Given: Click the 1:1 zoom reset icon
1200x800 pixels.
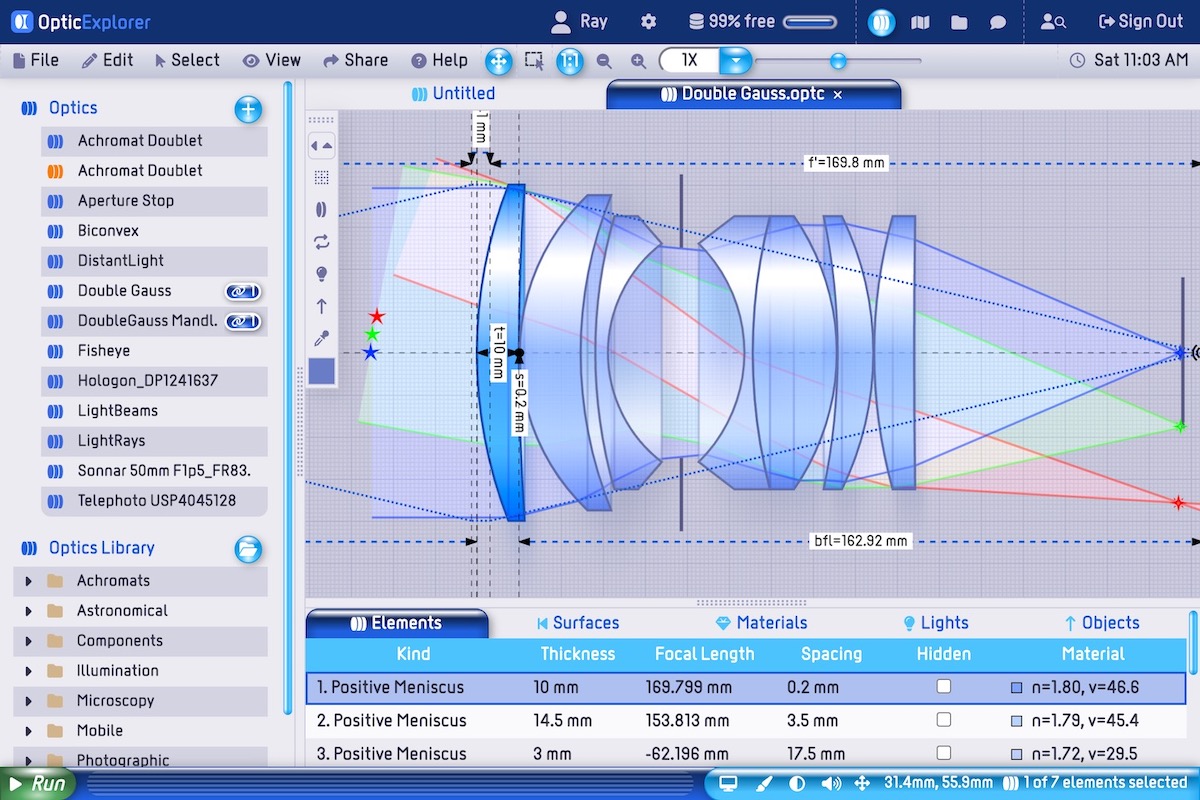Looking at the screenshot, I should tap(569, 61).
